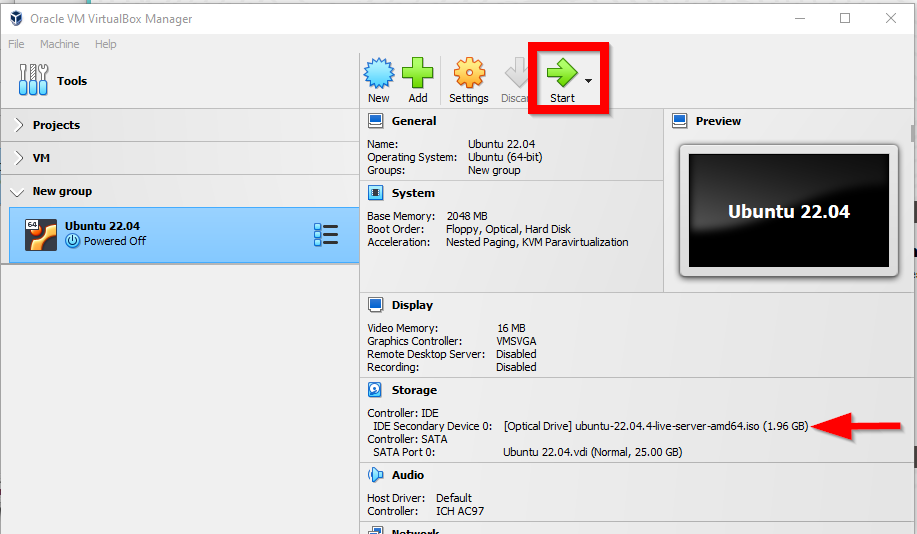Image resolution: width=917 pixels, height=534 pixels.
Task: Maximize the VirtualBox Manager window
Action: click(x=845, y=18)
